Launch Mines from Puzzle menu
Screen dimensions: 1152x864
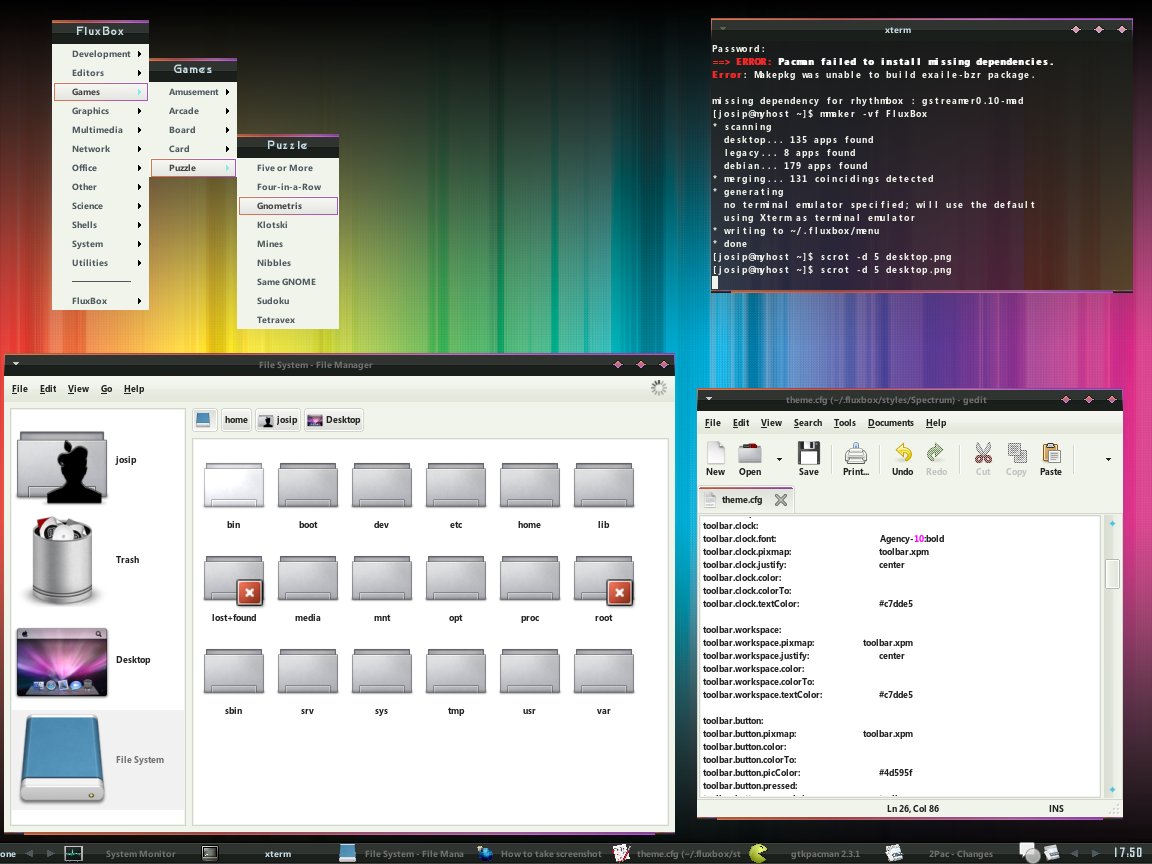pos(288,244)
